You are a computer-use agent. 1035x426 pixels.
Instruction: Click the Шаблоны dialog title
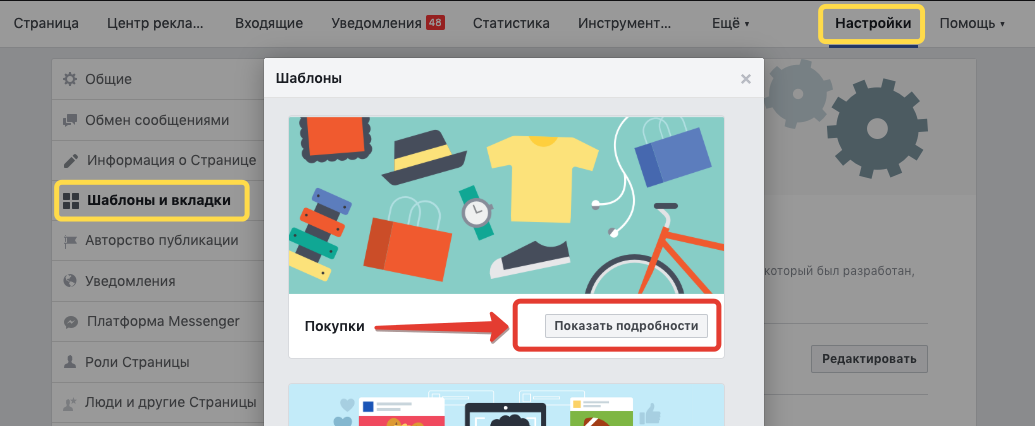point(309,79)
